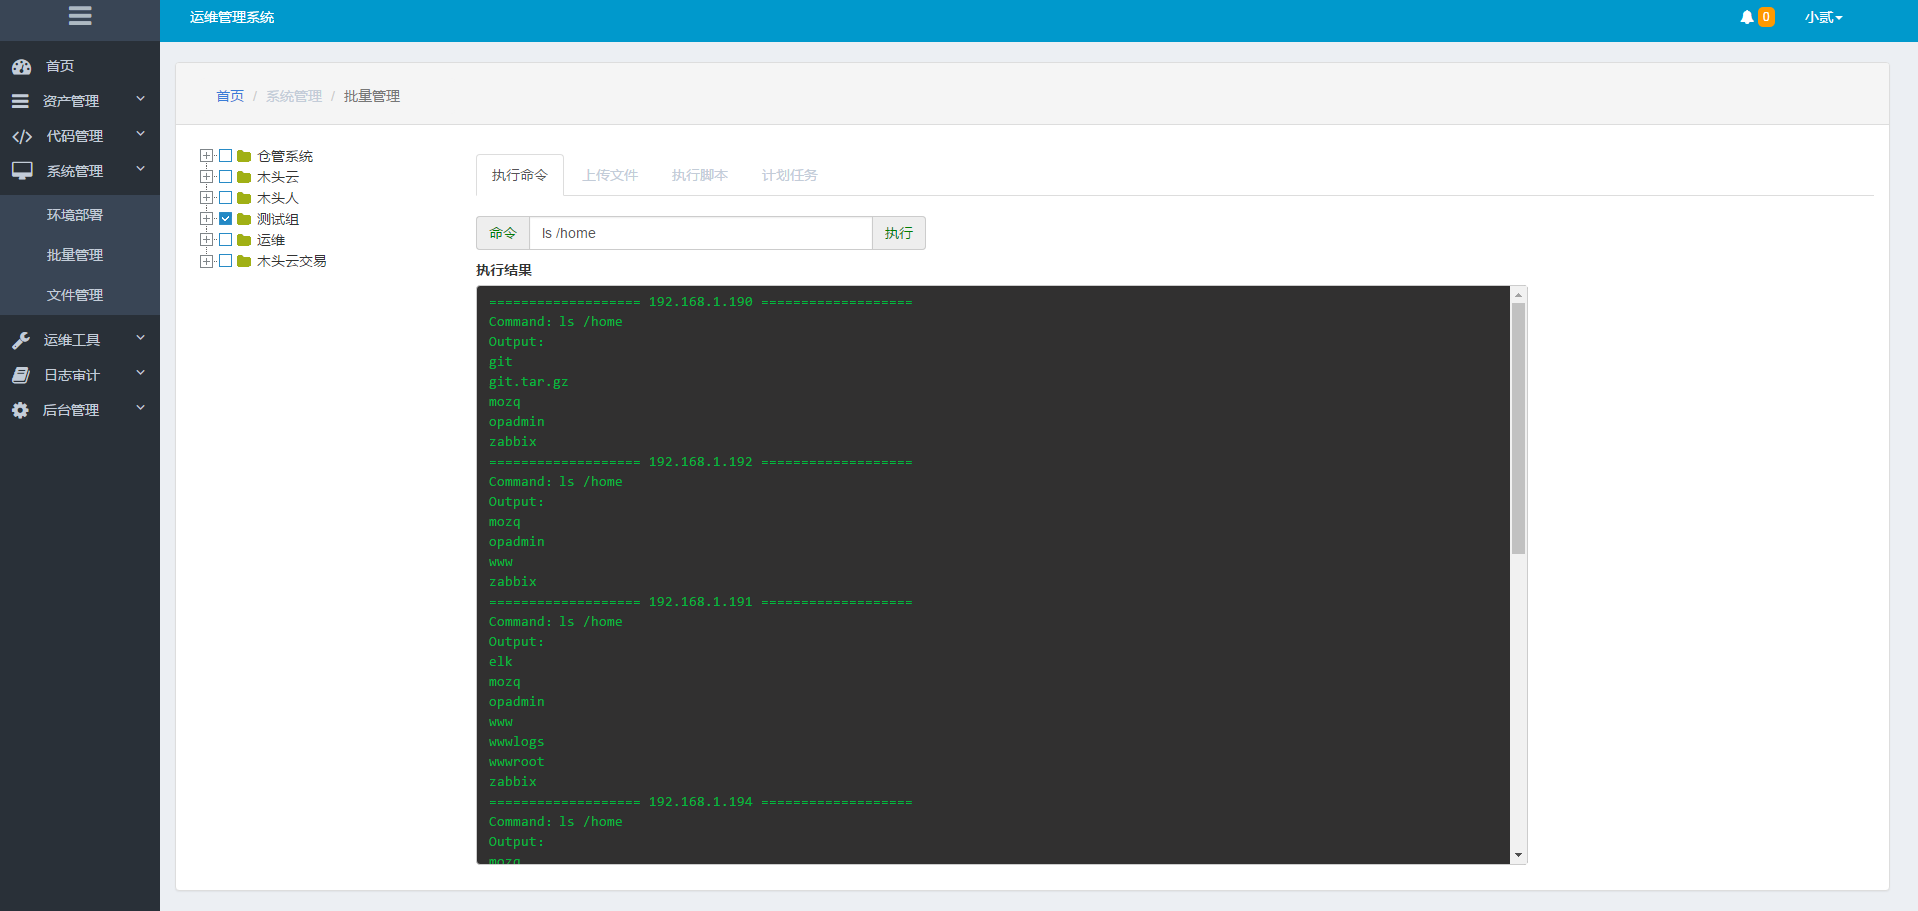The width and height of the screenshot is (1918, 911).
Task: Open the 小贰 user dropdown
Action: point(1823,17)
